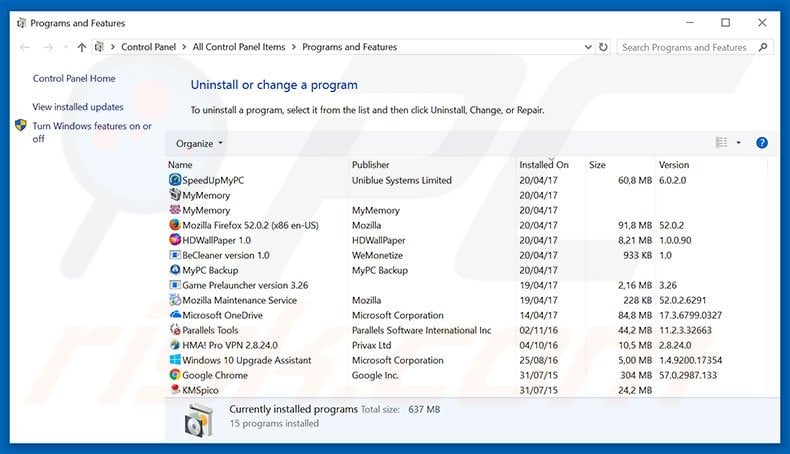Expand chevron after All Control Panel Items
This screenshot has height=454, width=790.
pos(294,47)
